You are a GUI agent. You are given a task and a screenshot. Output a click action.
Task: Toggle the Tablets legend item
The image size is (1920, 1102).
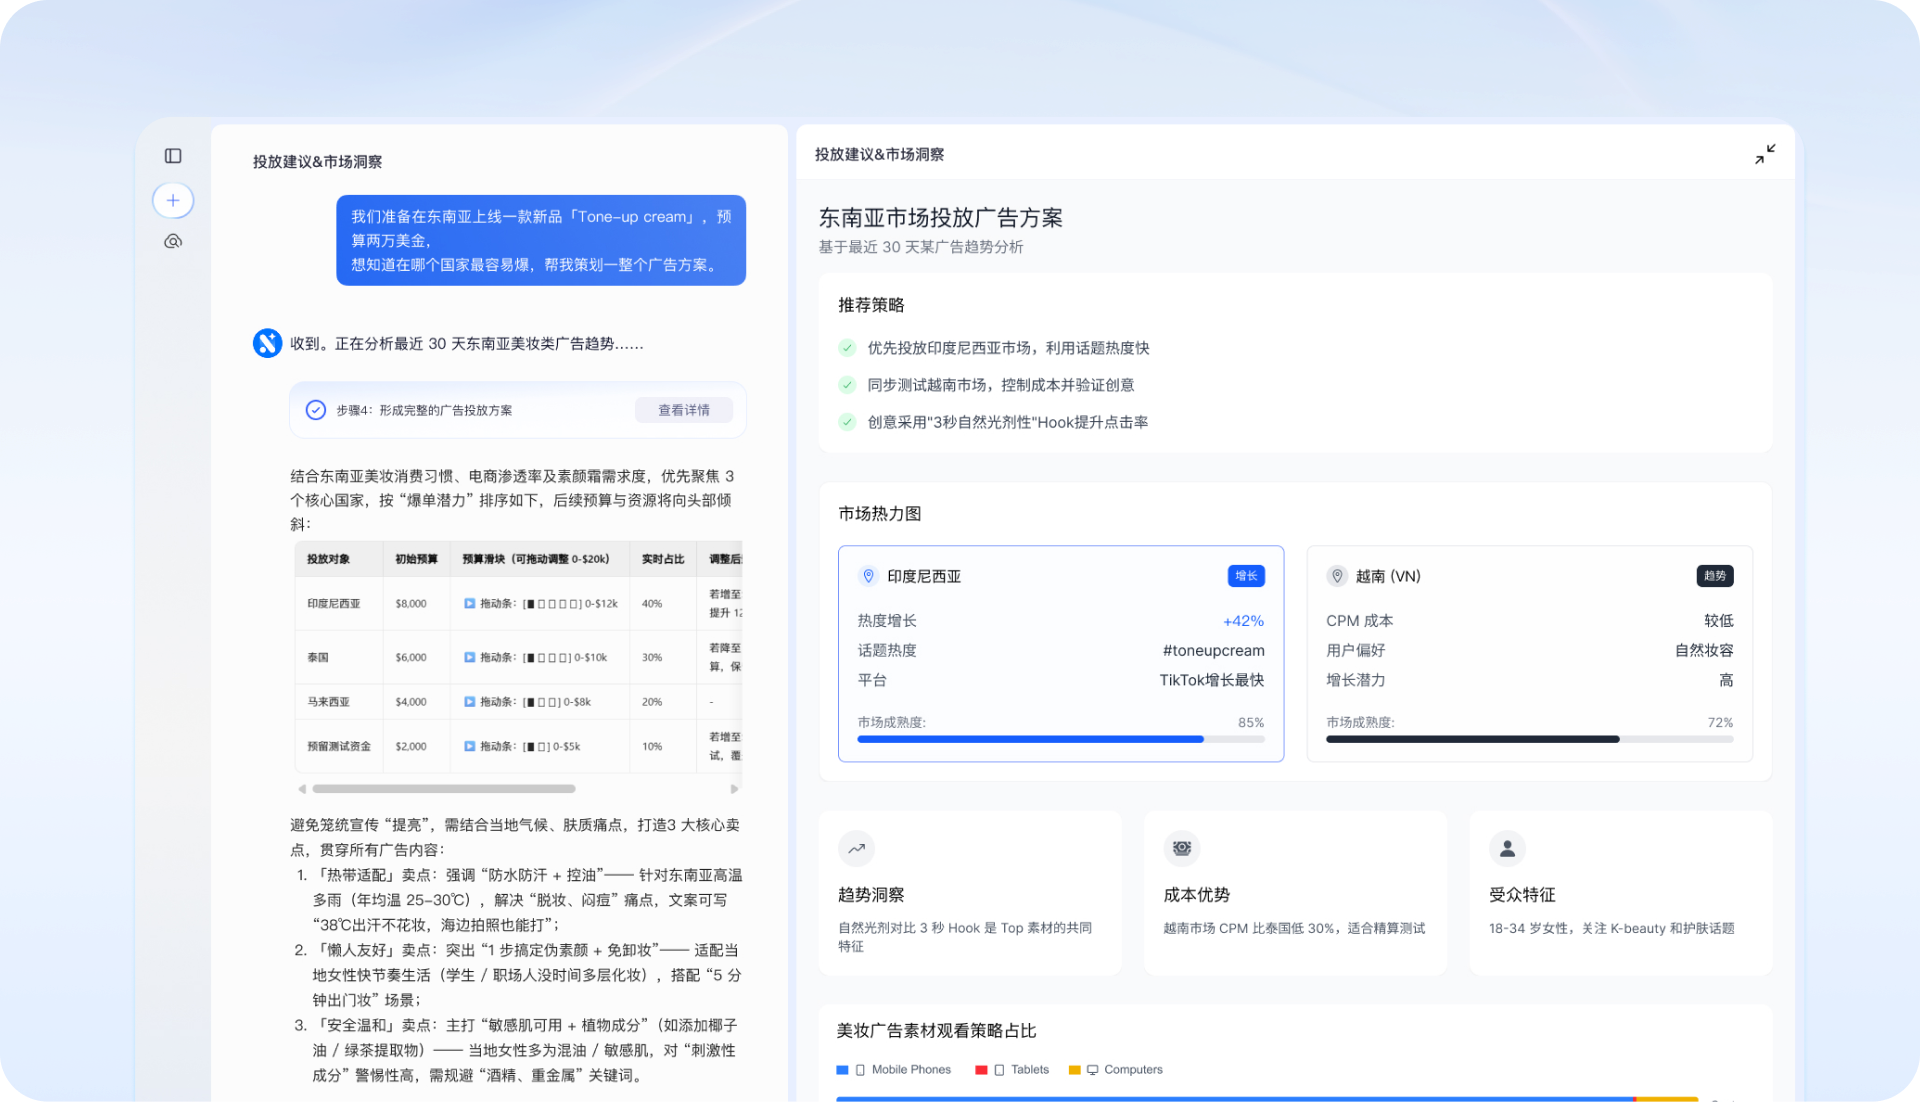(1013, 1069)
